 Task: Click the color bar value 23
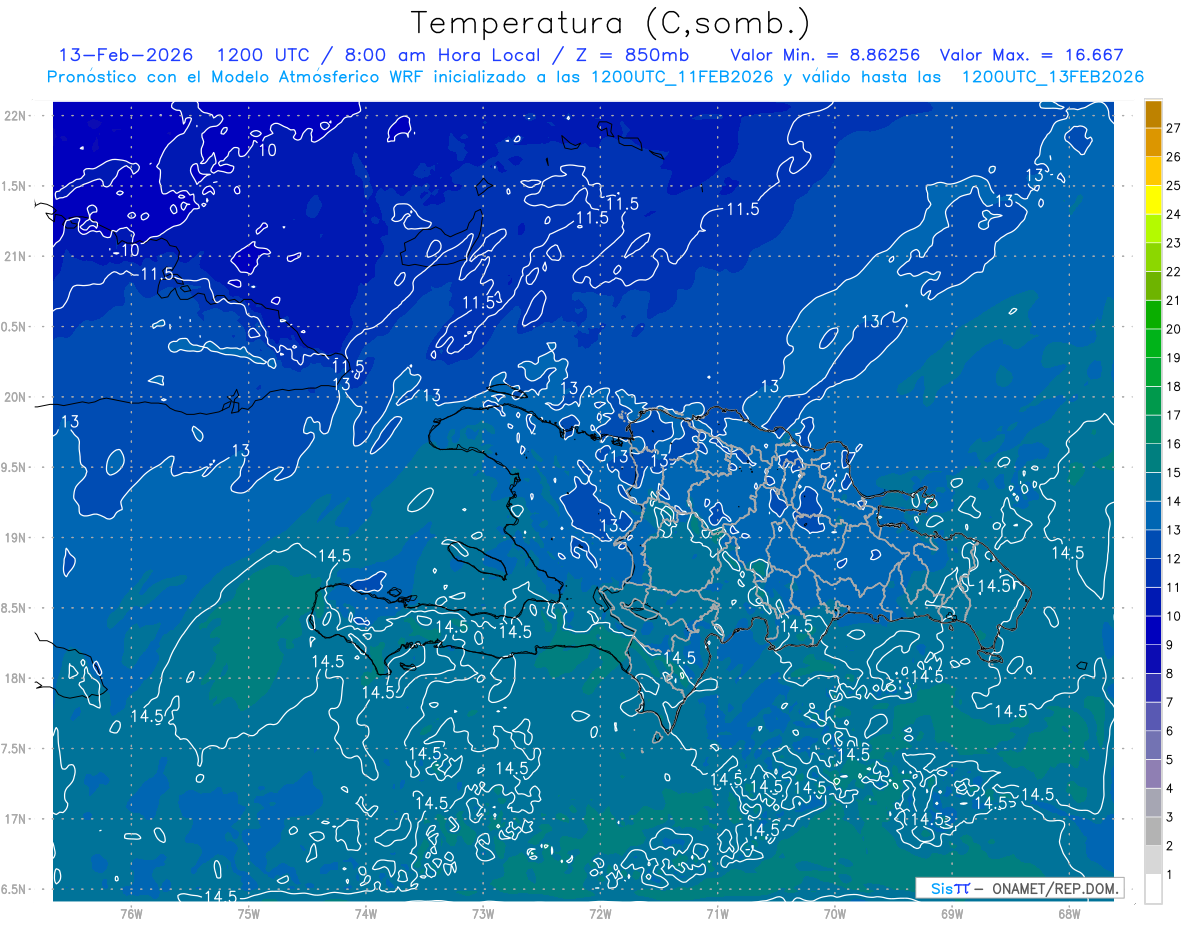point(1174,243)
